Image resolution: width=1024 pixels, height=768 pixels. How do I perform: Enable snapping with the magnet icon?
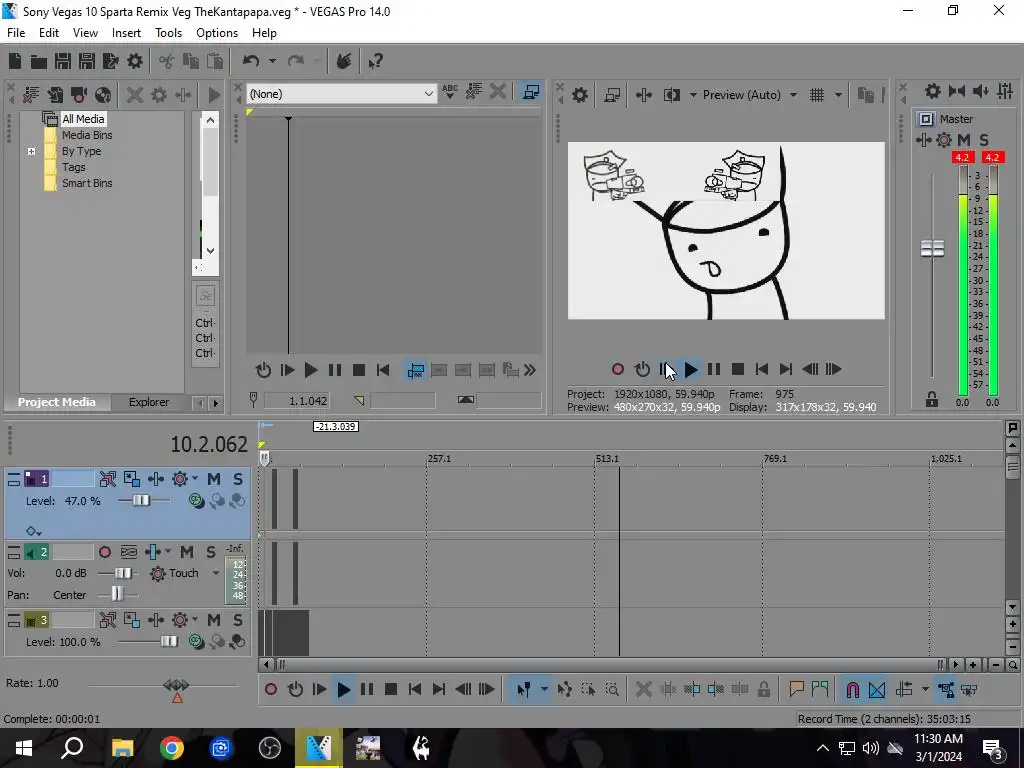852,689
